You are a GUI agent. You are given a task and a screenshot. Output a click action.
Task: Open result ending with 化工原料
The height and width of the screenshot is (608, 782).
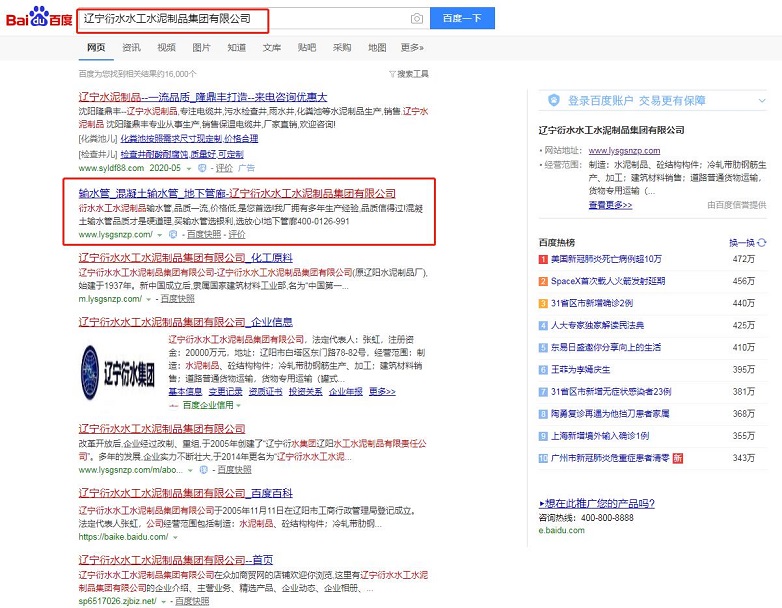pos(186,258)
